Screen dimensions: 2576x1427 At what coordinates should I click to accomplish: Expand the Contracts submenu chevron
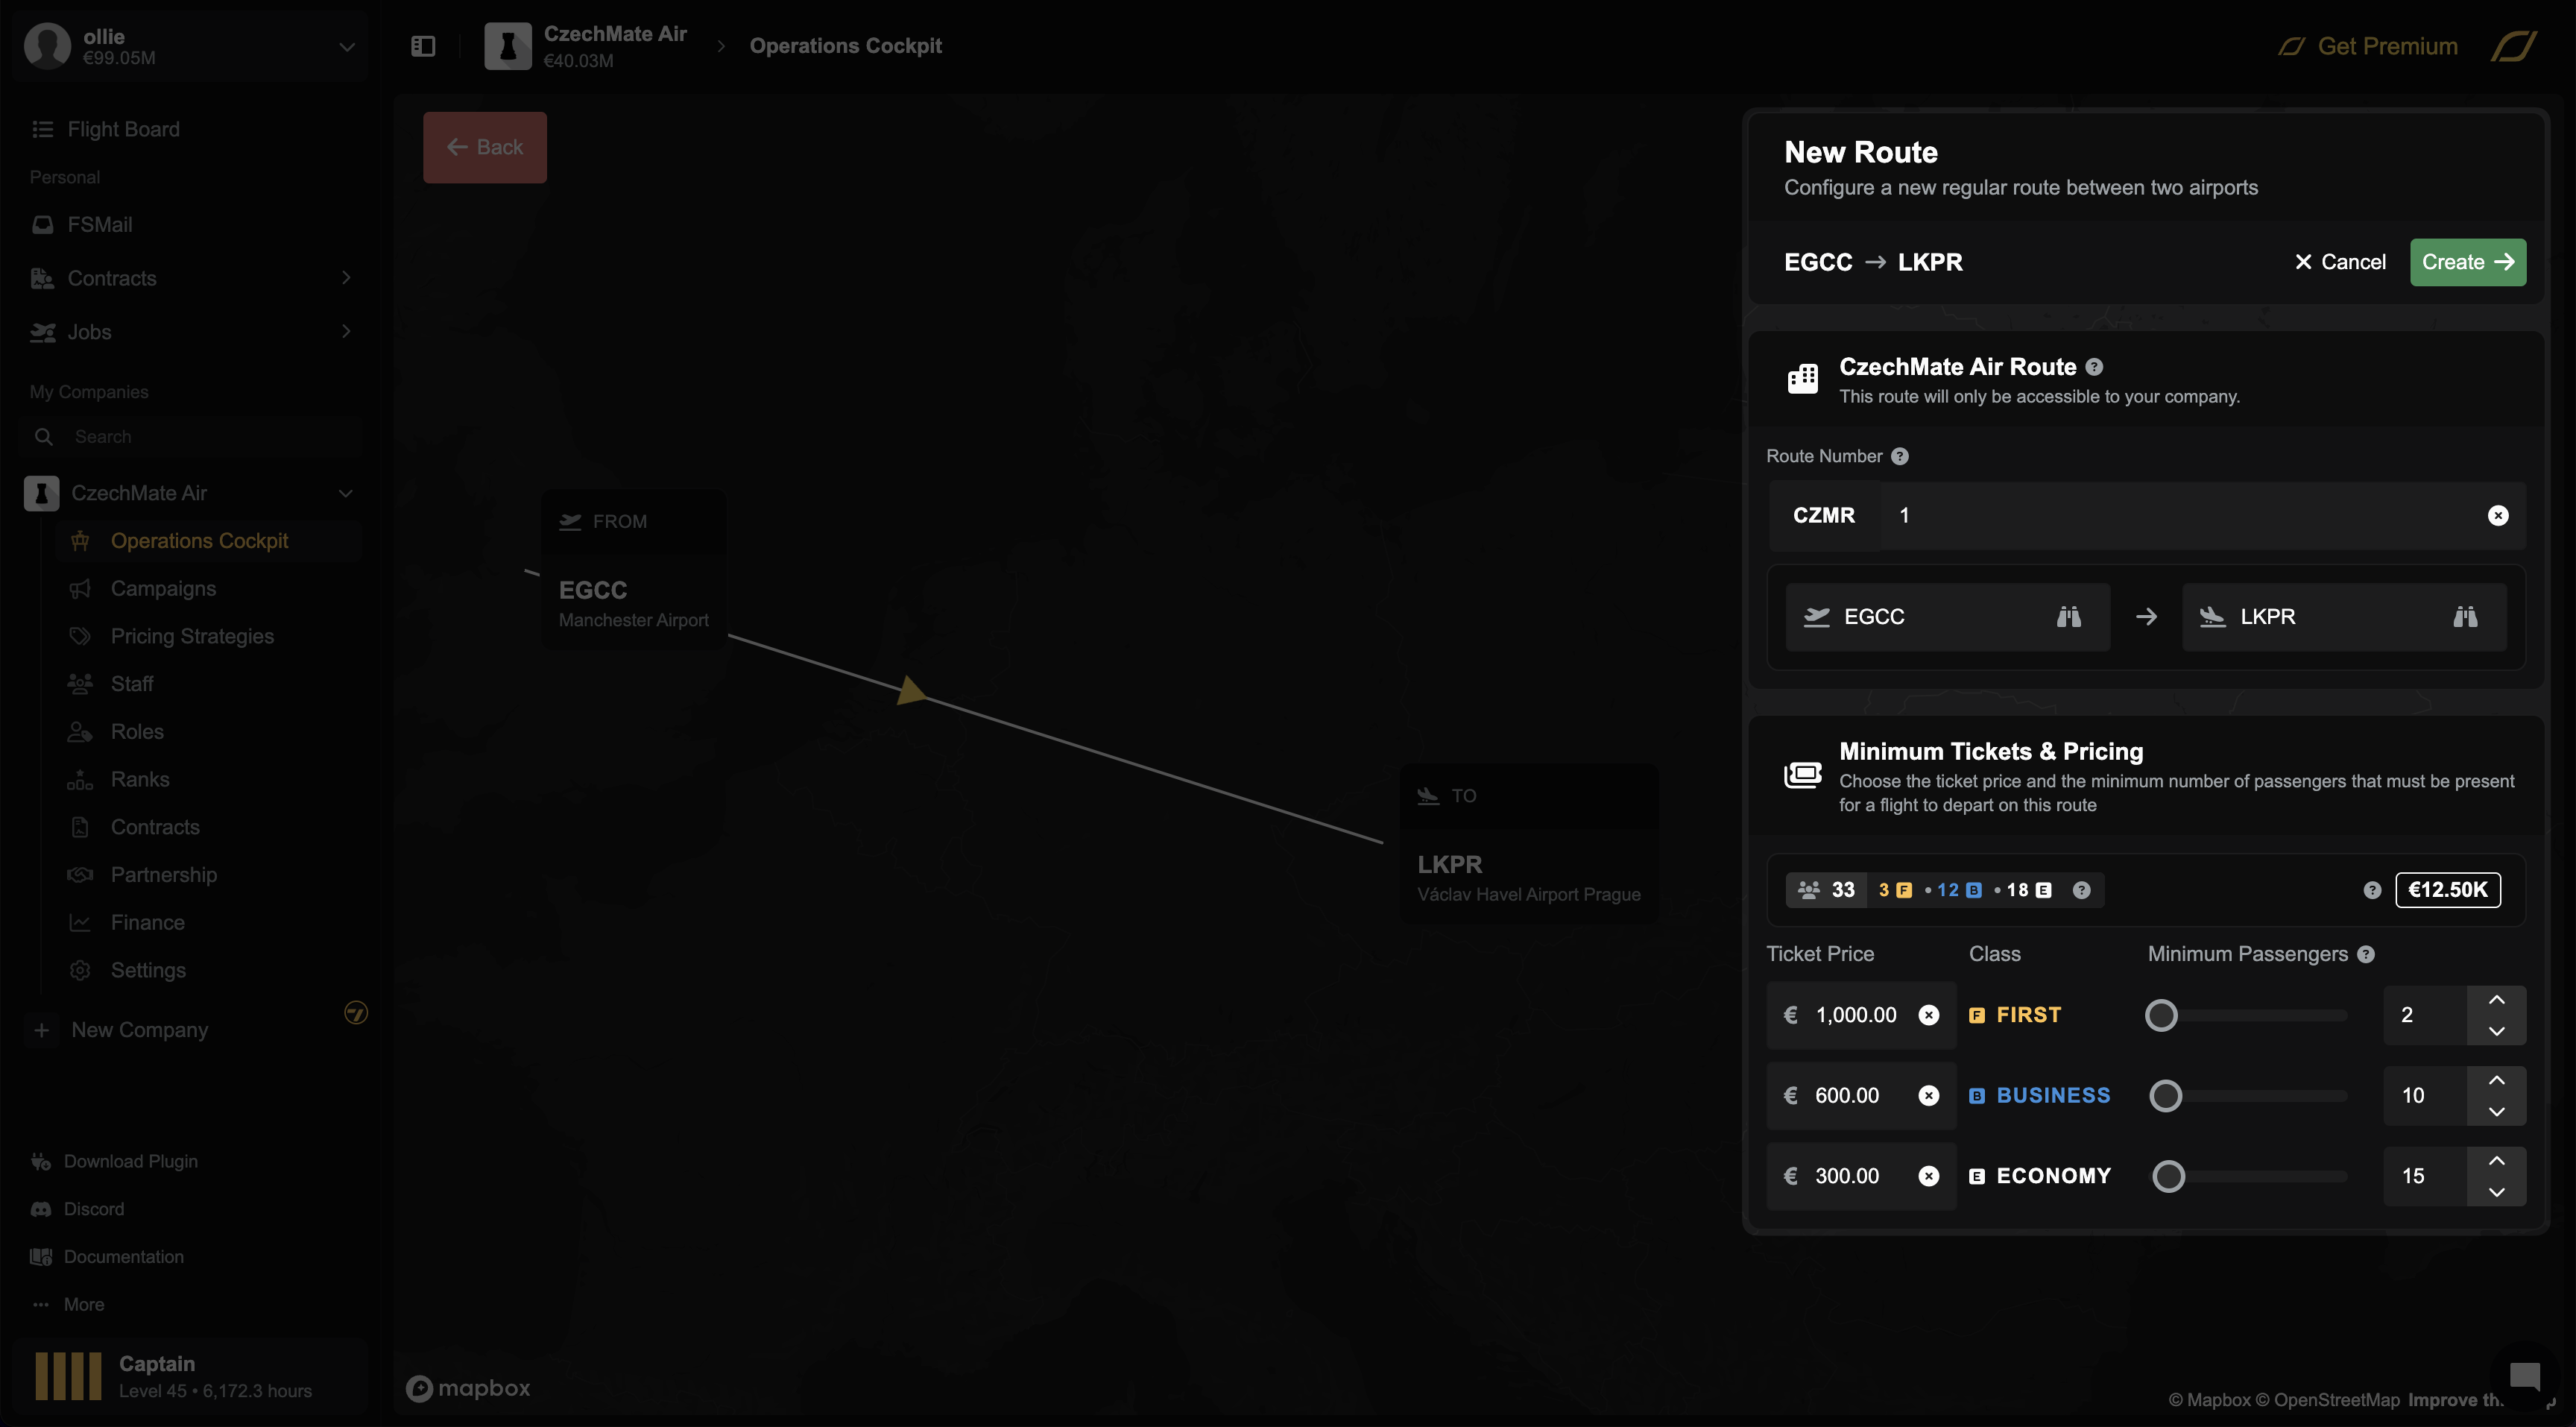click(346, 278)
